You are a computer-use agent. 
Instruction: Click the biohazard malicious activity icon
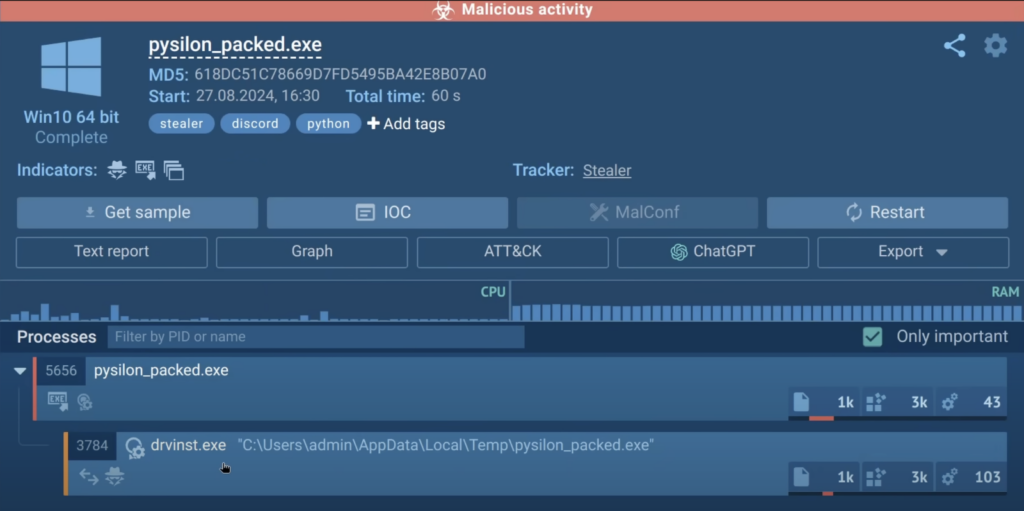[x=443, y=10]
